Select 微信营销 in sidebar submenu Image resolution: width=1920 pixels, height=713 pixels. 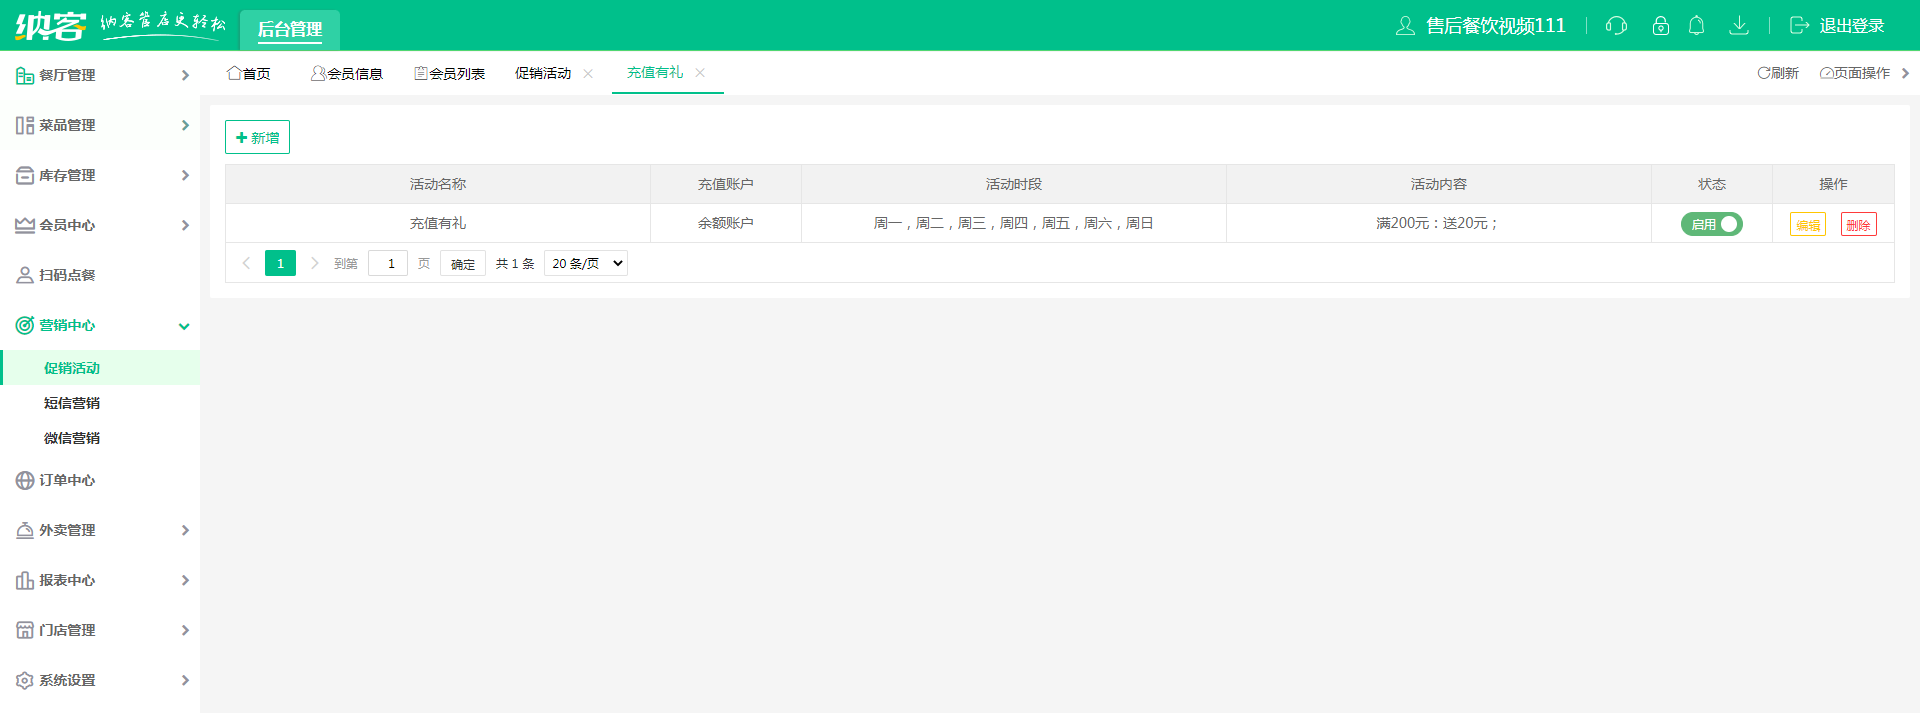(72, 438)
